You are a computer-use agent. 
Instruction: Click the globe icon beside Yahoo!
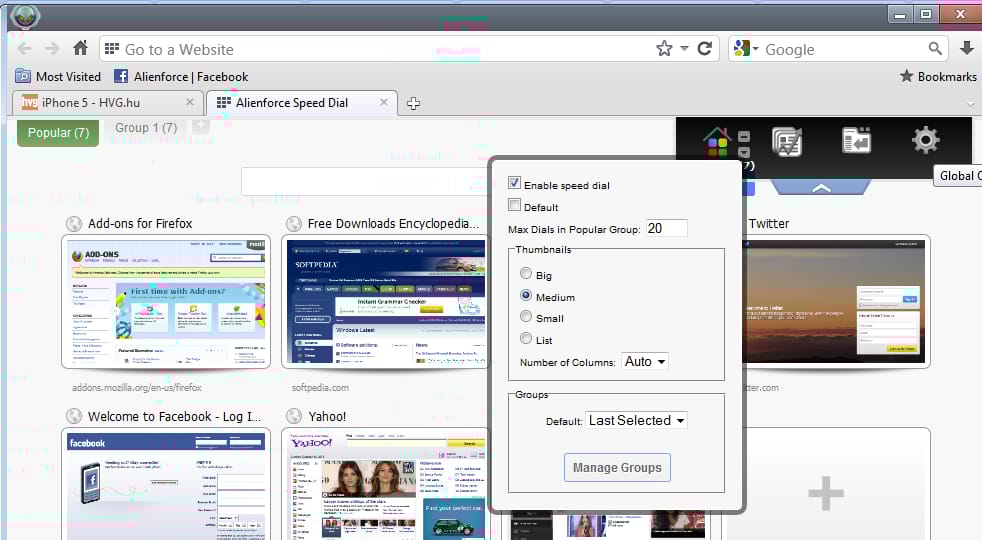tap(294, 416)
